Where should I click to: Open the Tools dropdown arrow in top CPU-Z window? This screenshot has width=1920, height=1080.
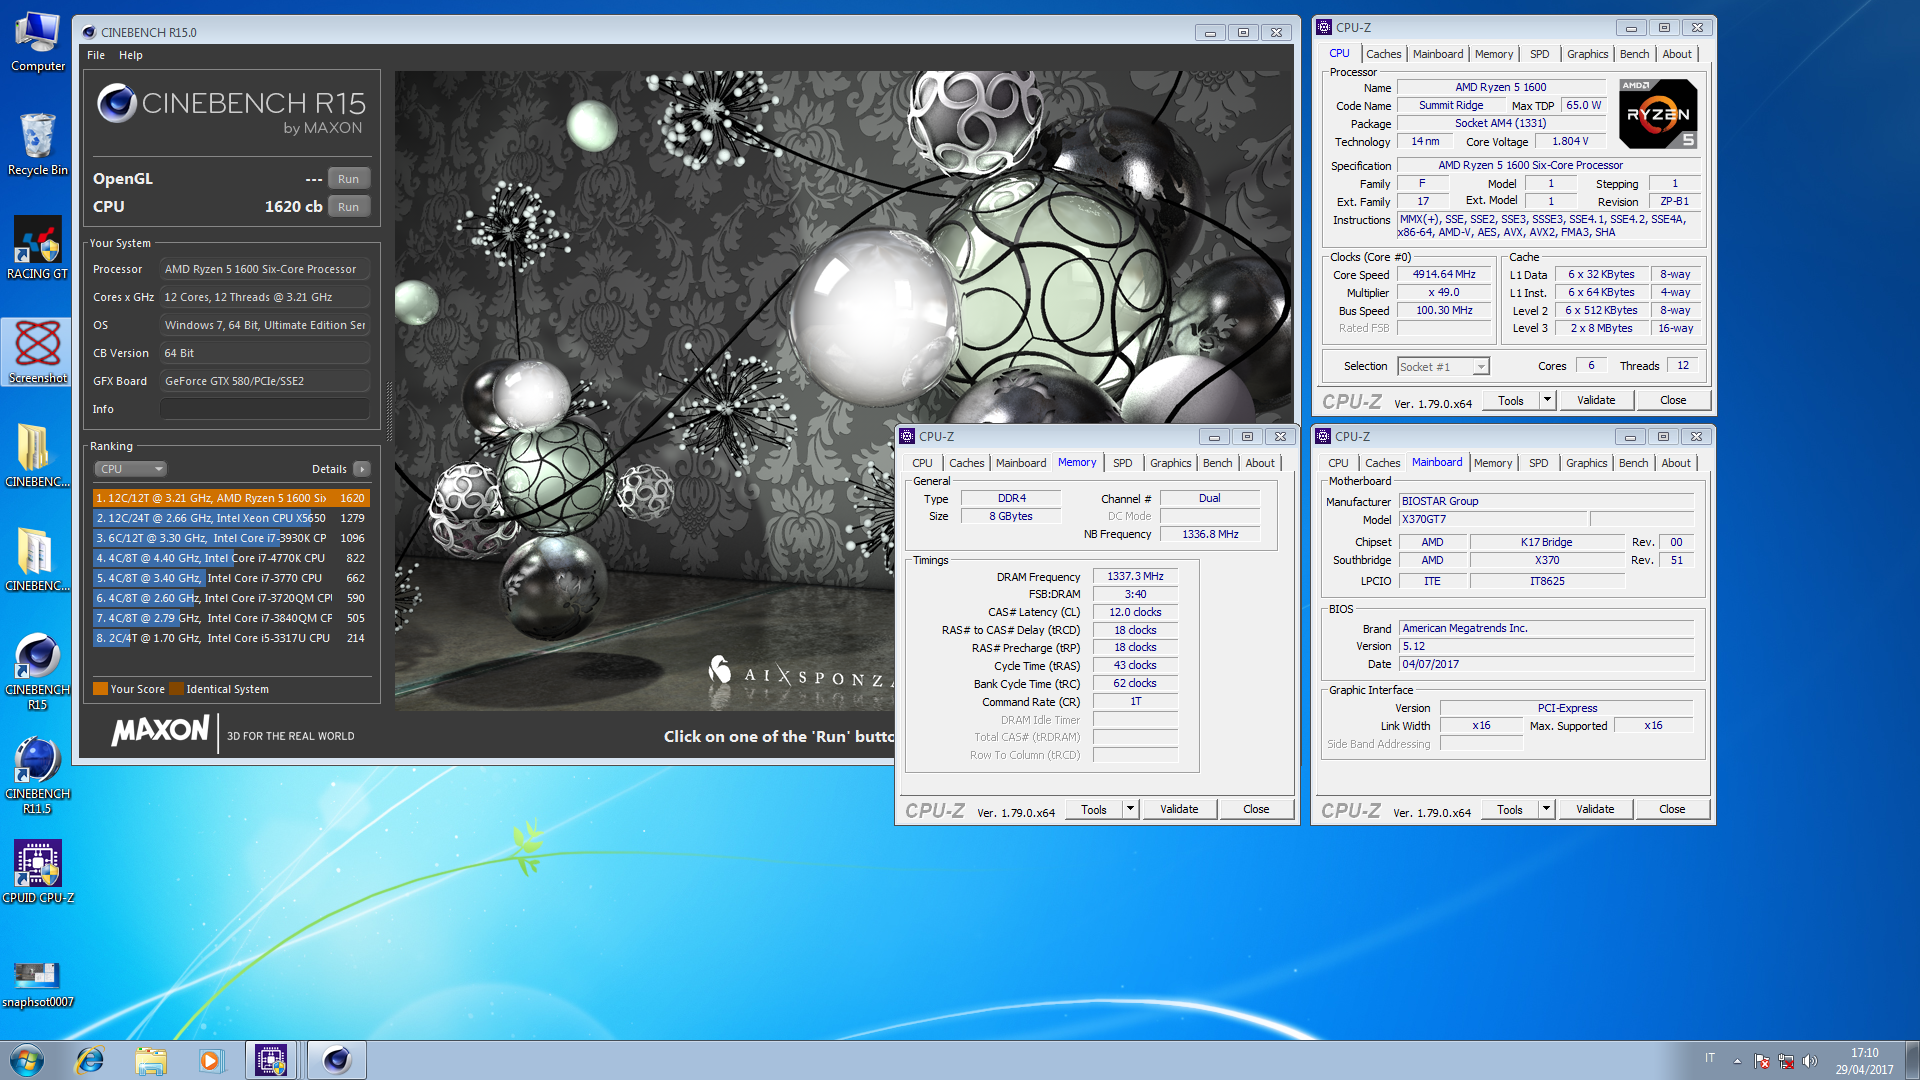[1547, 400]
